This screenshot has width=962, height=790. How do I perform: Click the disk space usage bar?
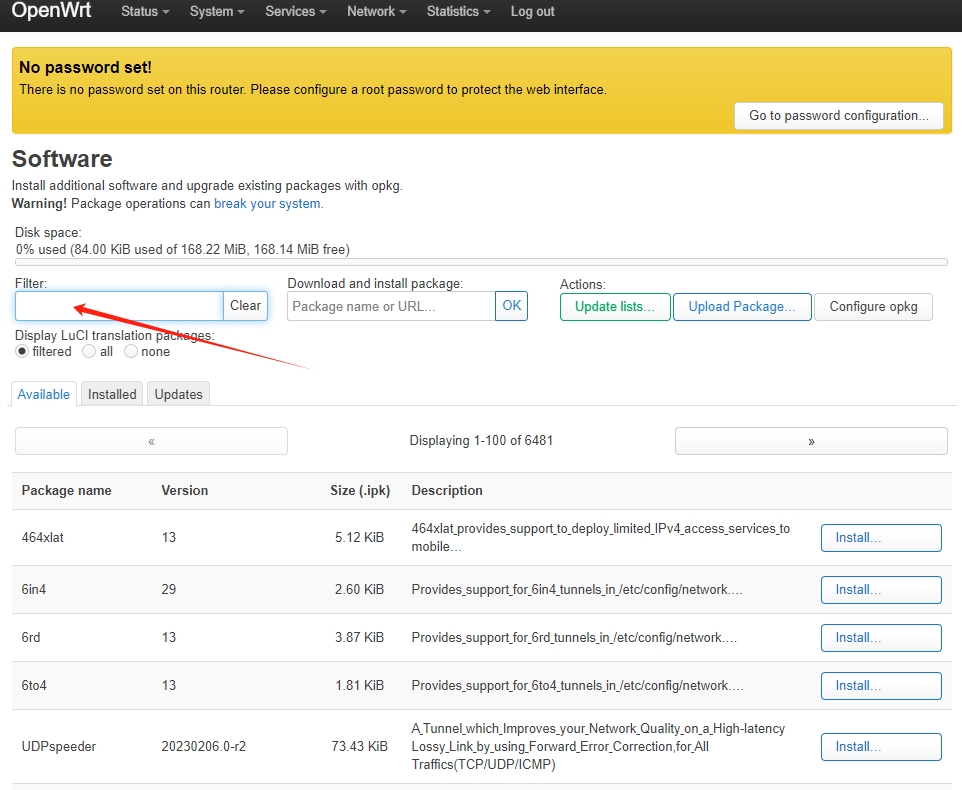click(482, 262)
